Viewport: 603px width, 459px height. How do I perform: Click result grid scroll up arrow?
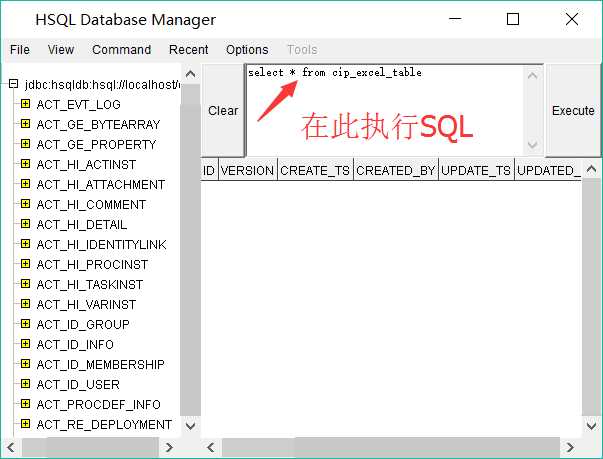click(591, 169)
